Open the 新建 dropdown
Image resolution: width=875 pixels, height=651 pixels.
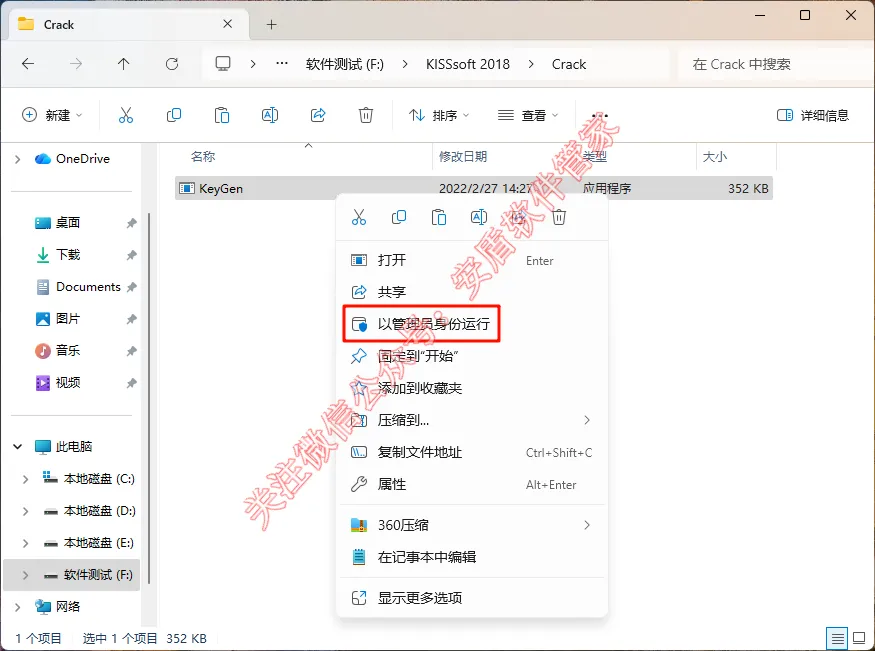tap(52, 115)
